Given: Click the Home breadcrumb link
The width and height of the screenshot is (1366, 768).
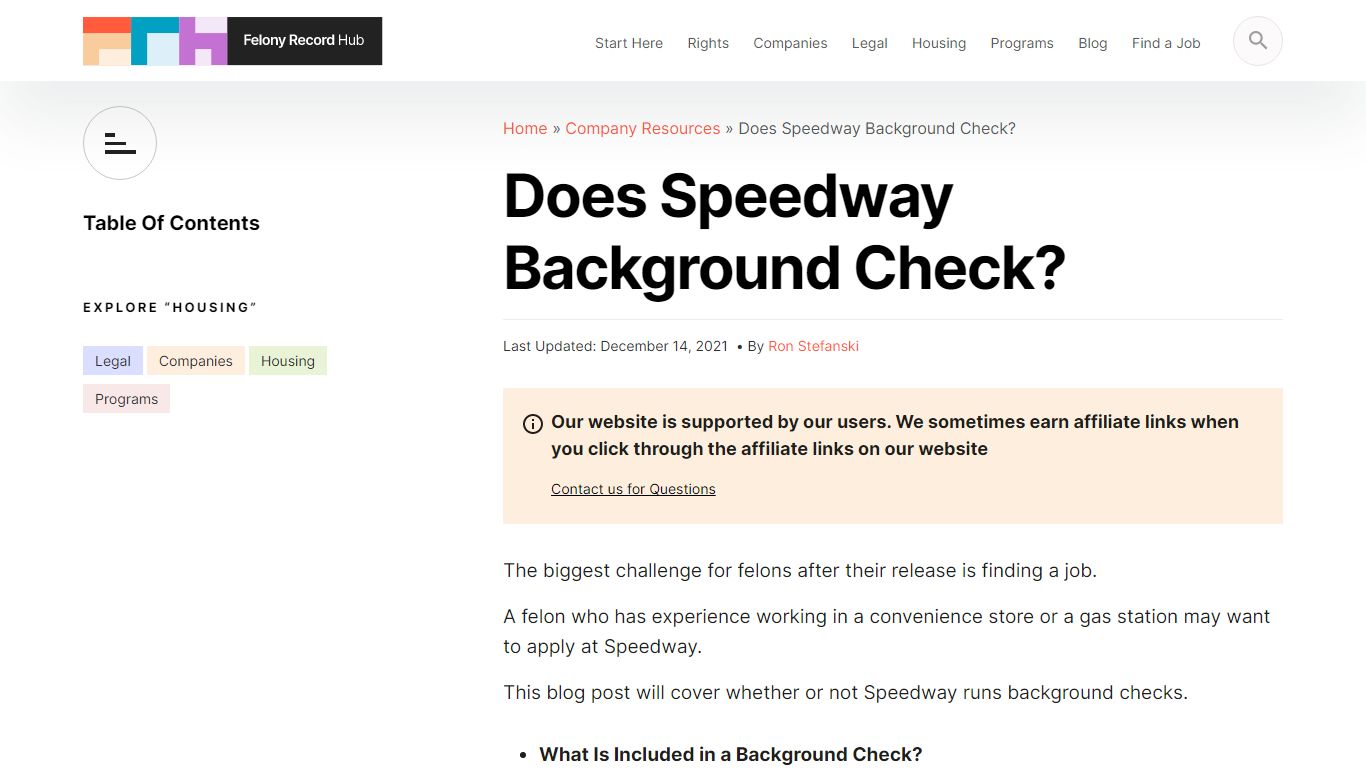Looking at the screenshot, I should click(524, 128).
